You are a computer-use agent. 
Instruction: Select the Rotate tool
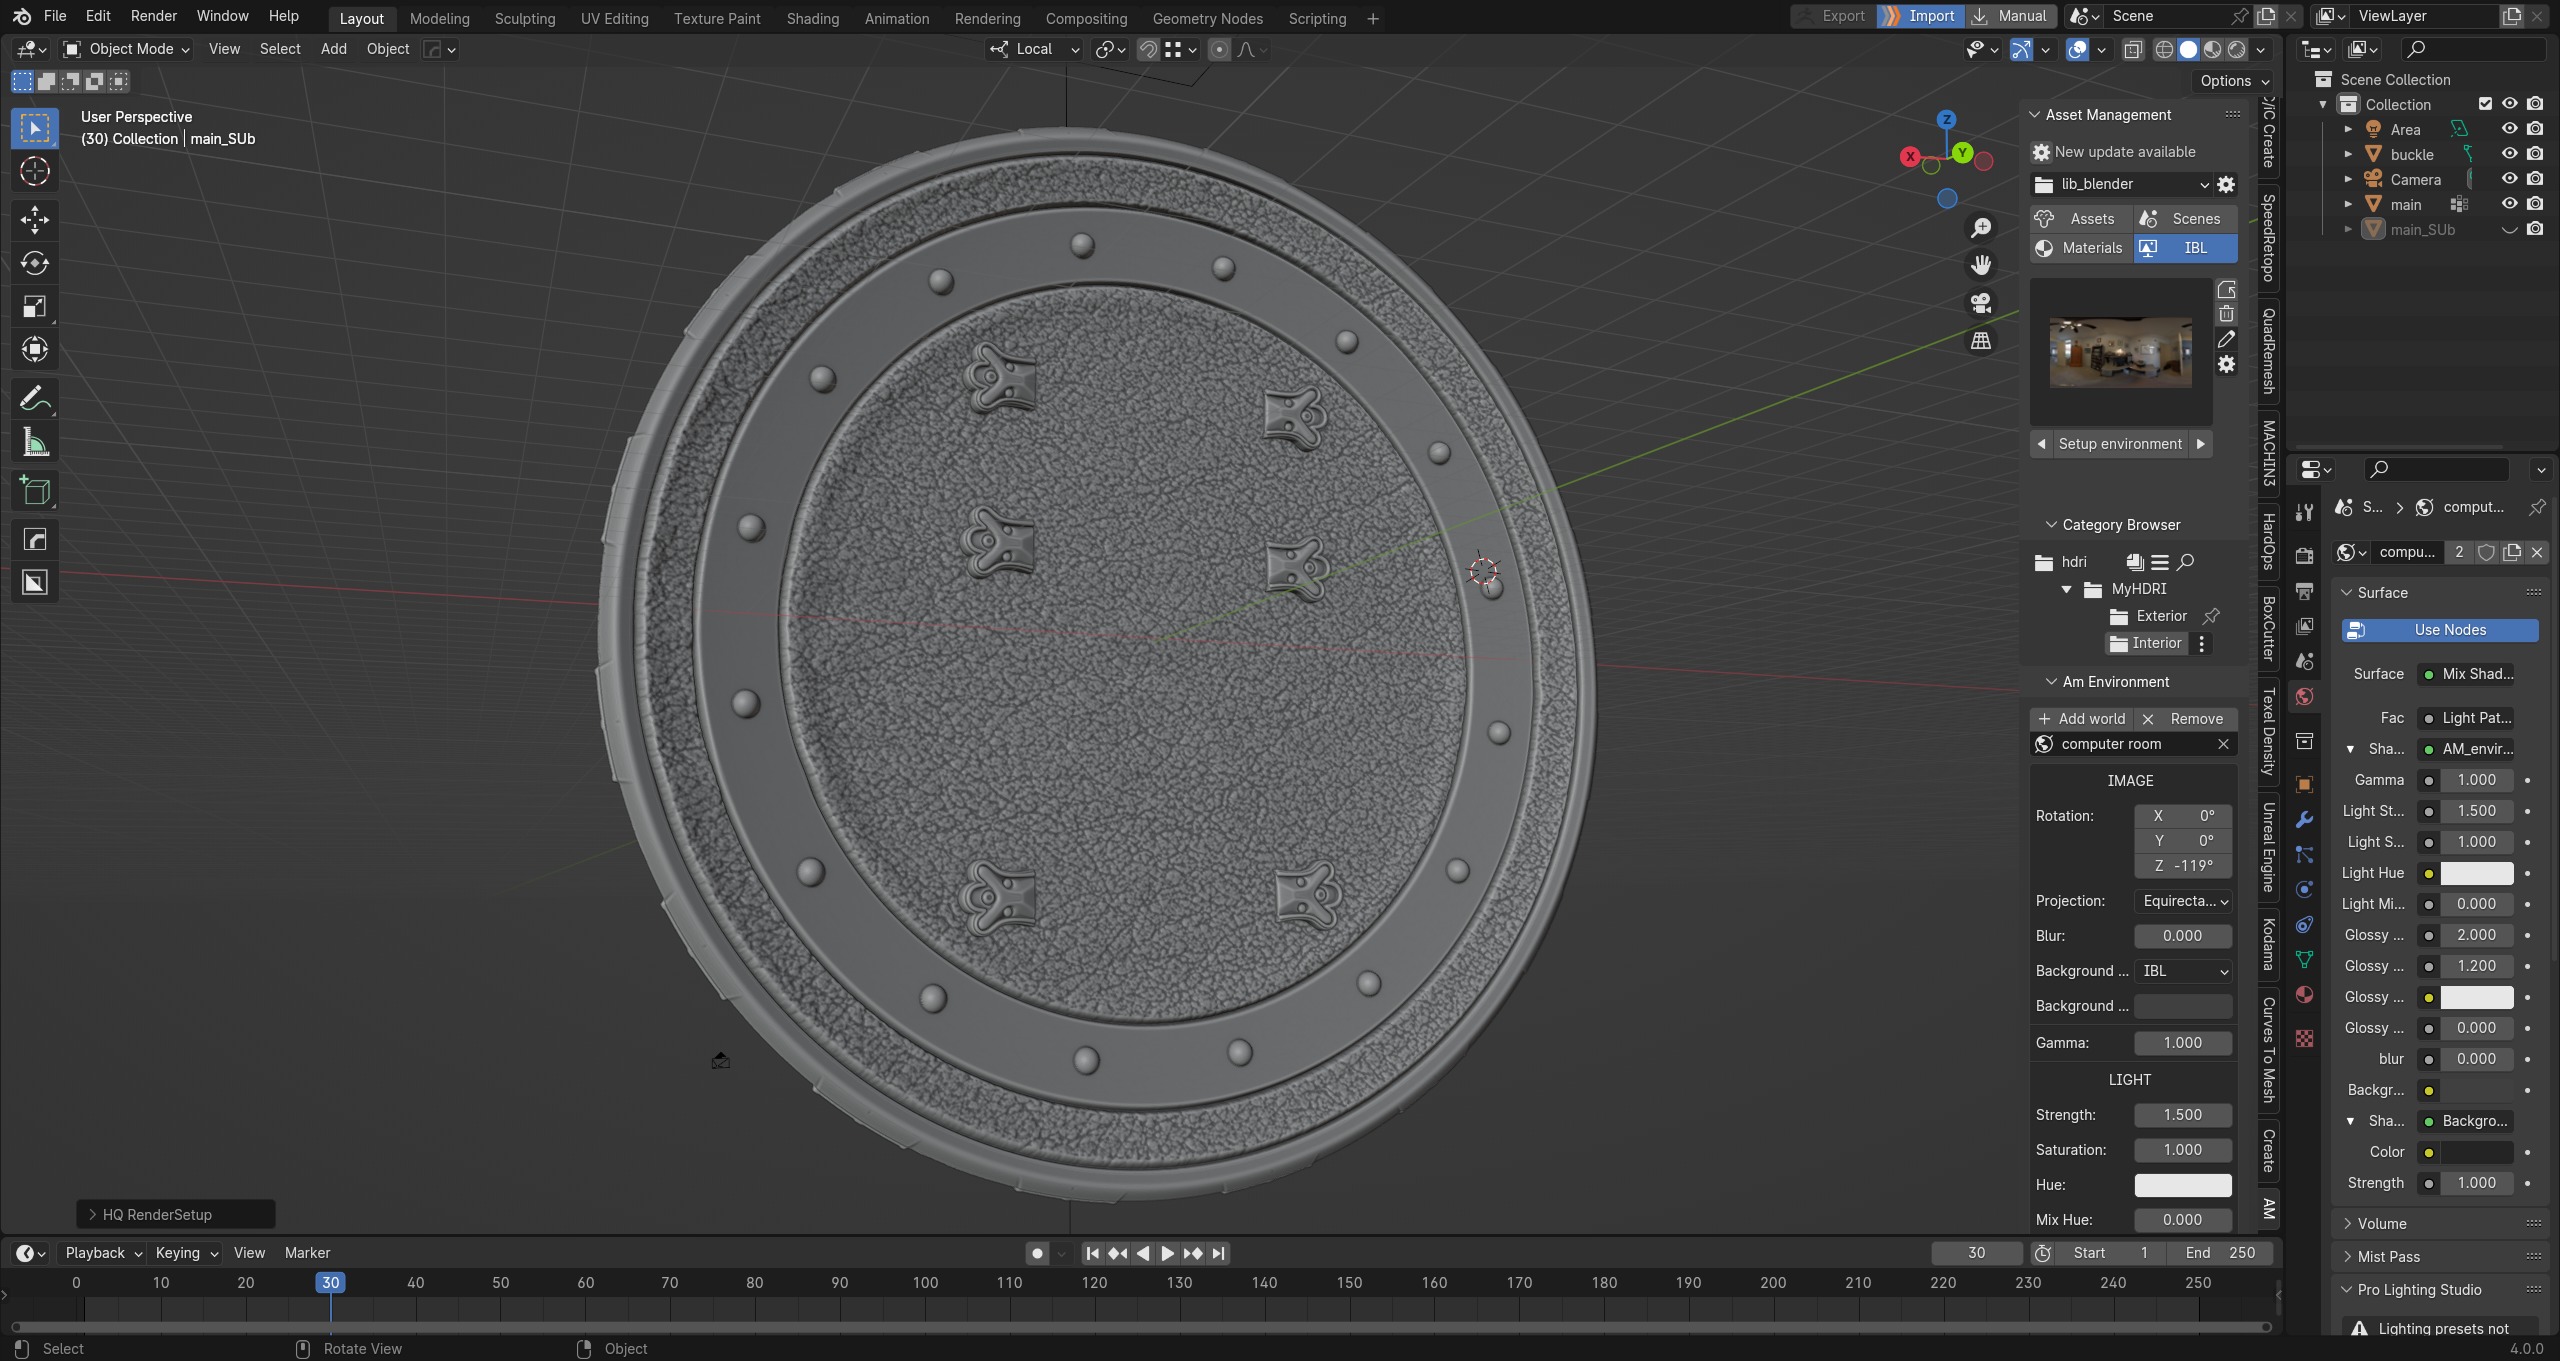tap(35, 263)
